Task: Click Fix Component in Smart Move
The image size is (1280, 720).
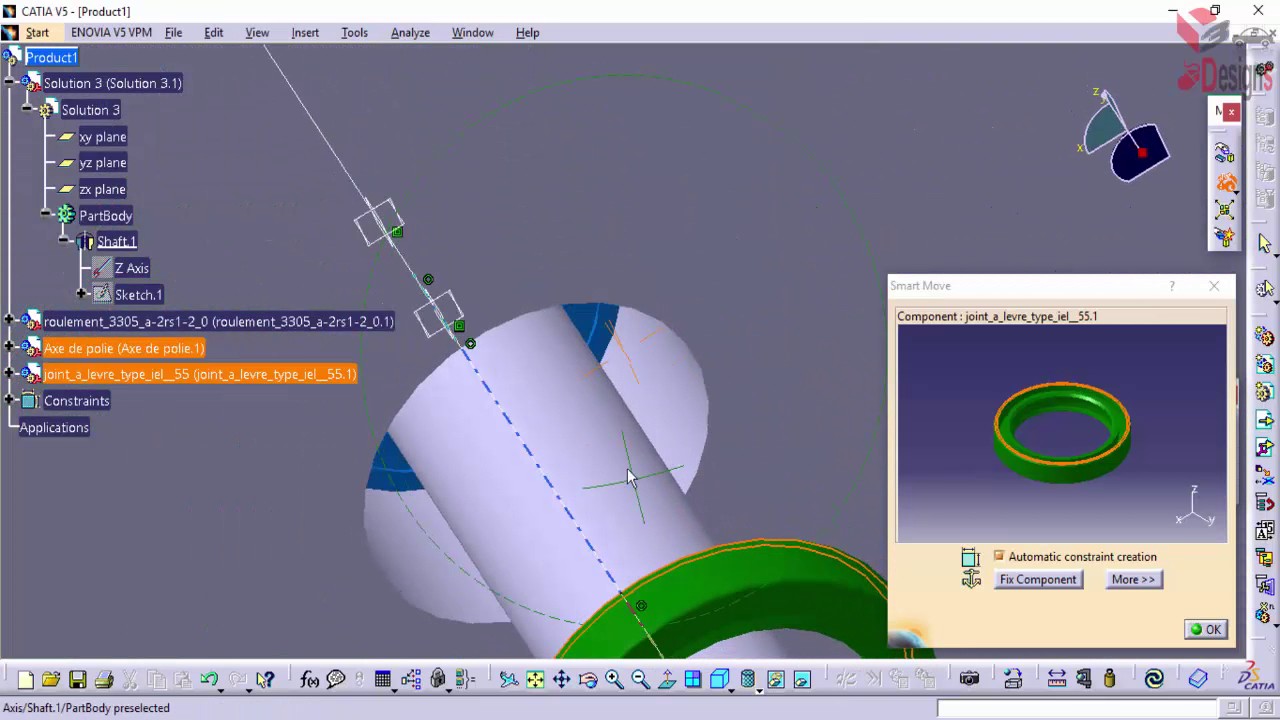Action: (1038, 579)
